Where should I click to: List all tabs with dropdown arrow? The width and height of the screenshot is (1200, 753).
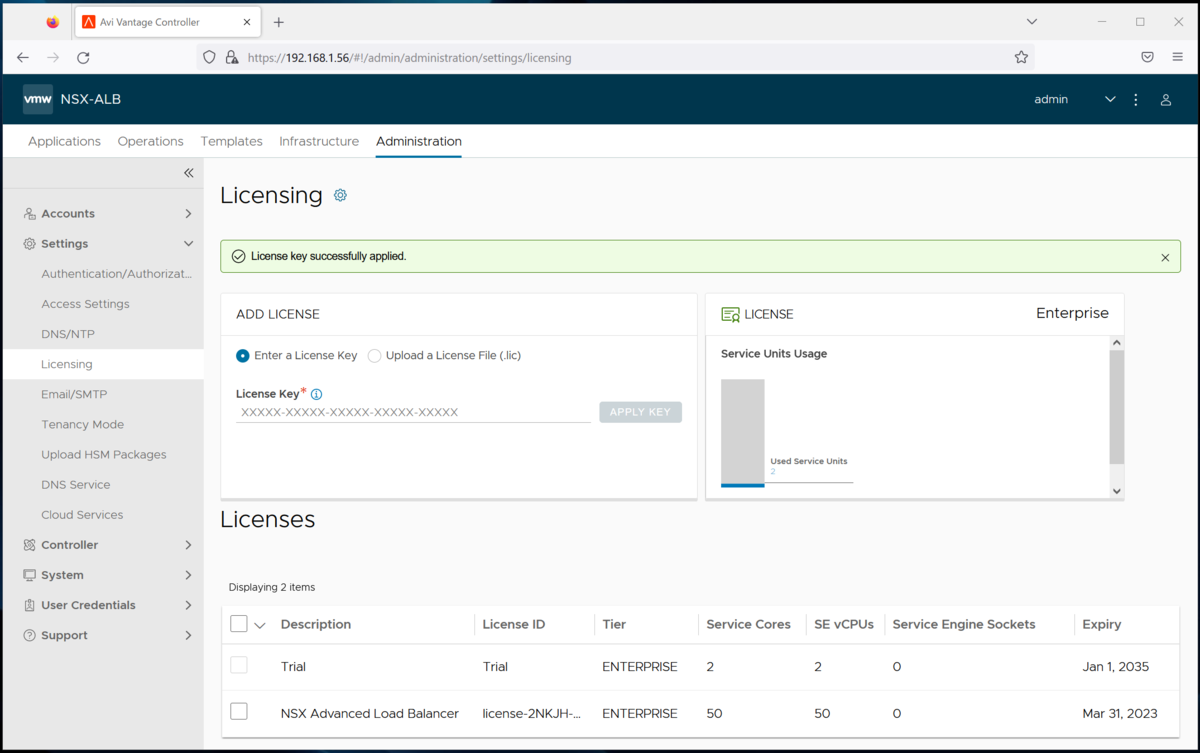pos(1032,22)
